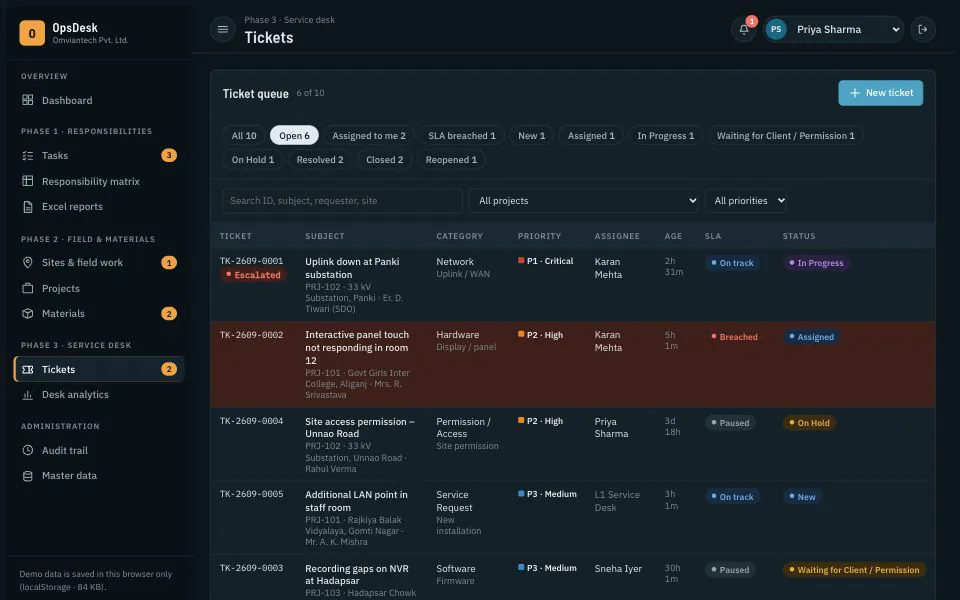Filter by Resolved 2 chip
The width and height of the screenshot is (960, 600).
320,160
